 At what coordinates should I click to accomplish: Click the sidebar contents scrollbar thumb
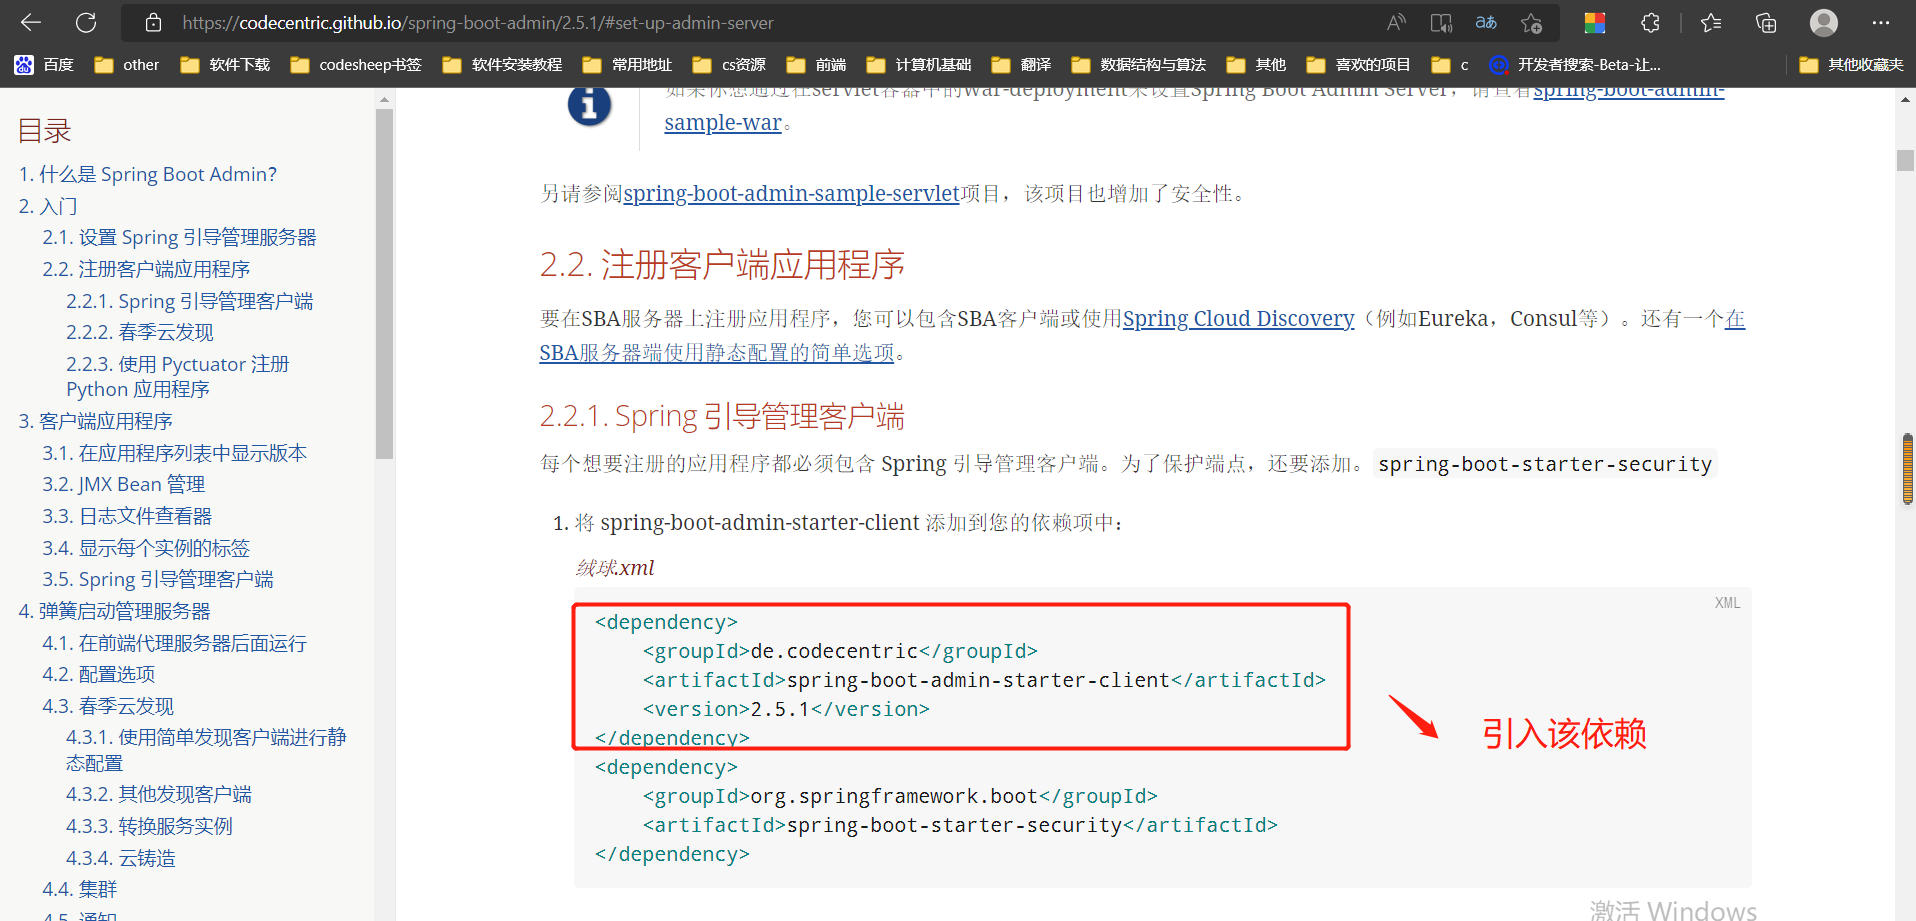384,283
